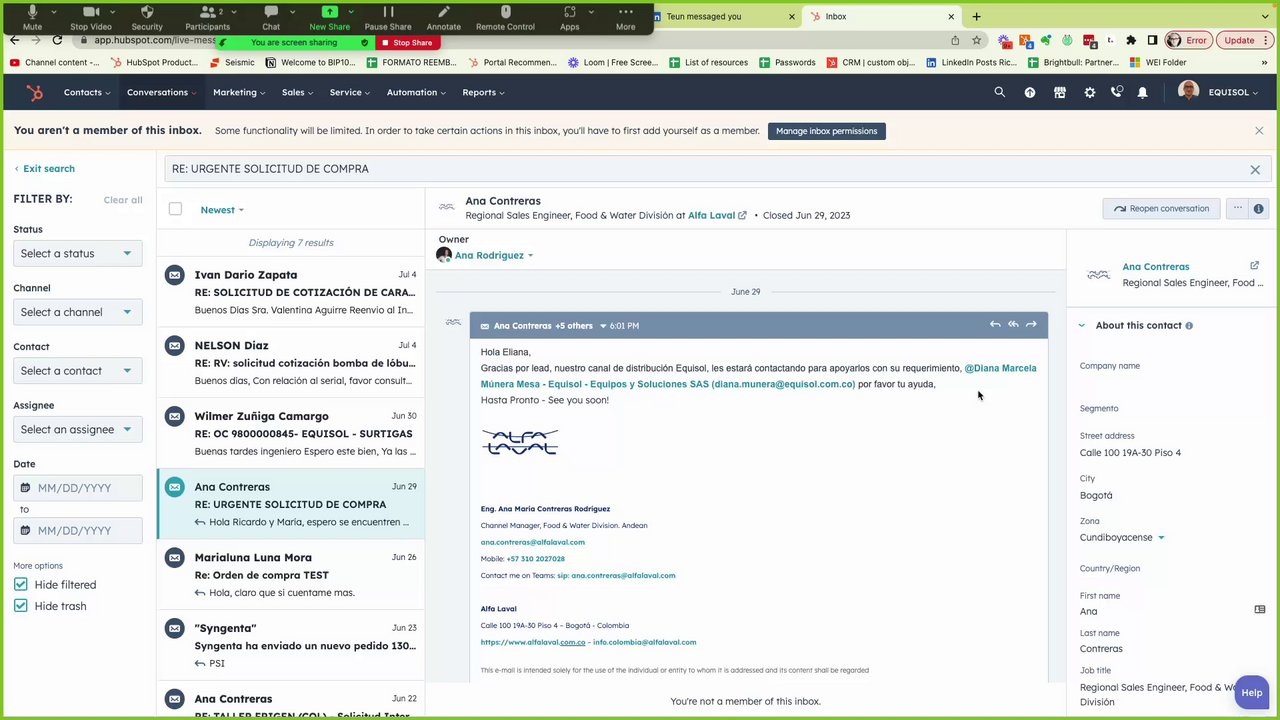Open the Automation menu
1280x720 pixels.
click(417, 92)
